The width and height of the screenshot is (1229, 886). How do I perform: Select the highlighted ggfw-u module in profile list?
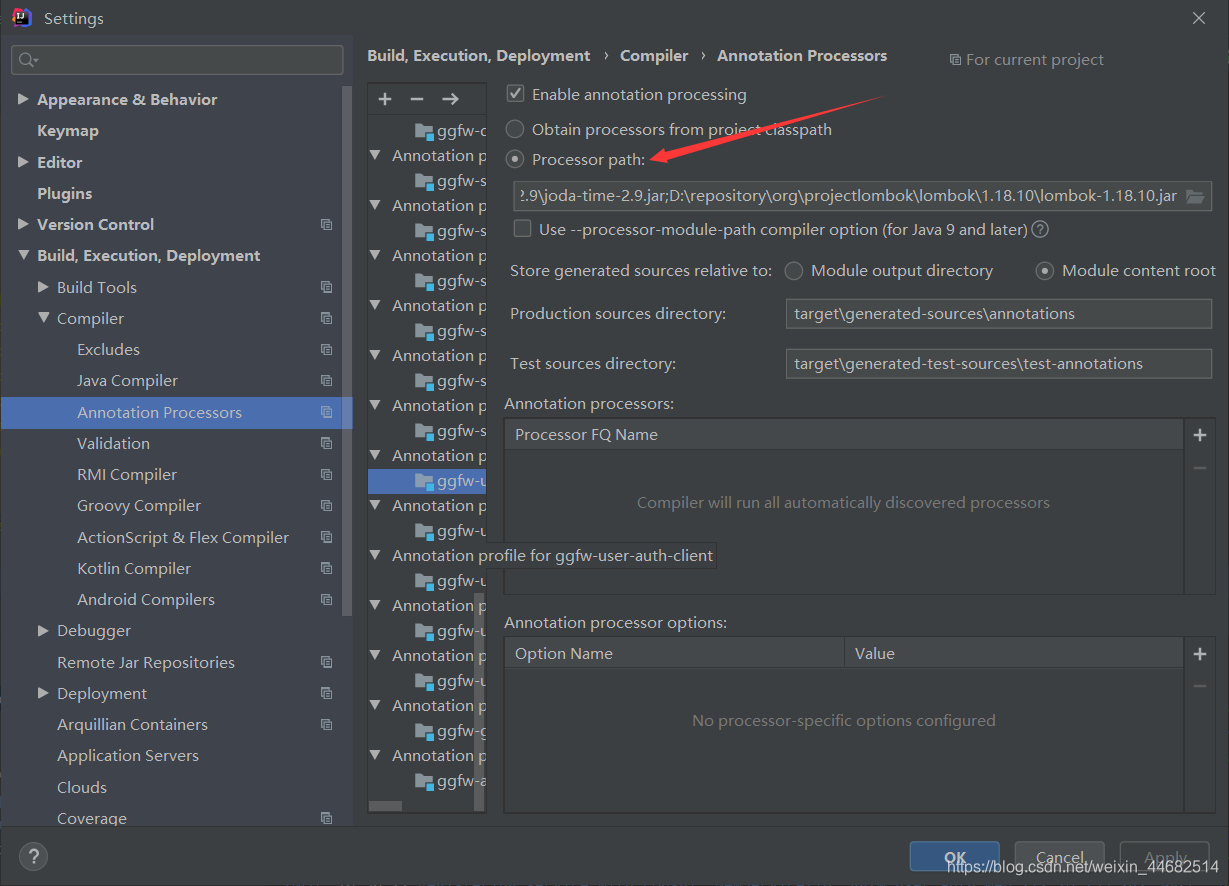click(x=427, y=481)
